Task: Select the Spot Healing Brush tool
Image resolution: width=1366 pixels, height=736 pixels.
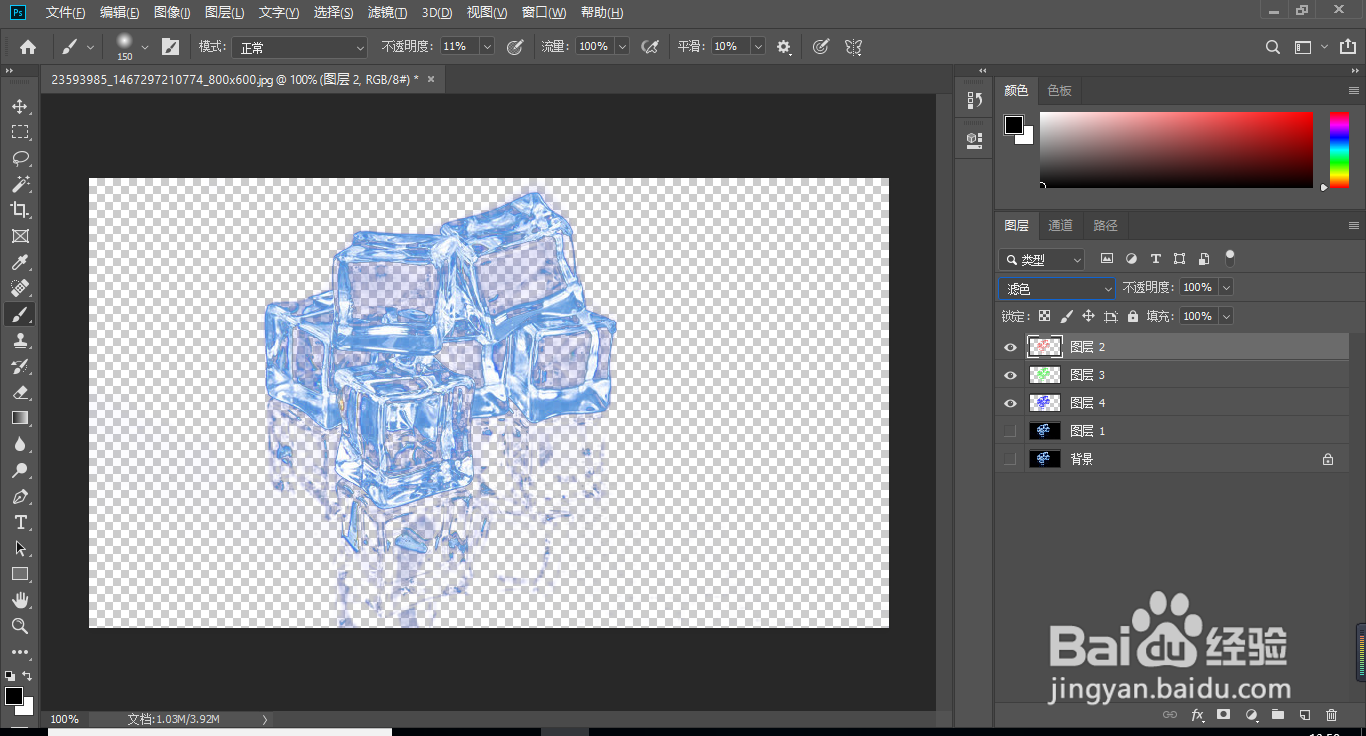Action: pyautogui.click(x=20, y=288)
